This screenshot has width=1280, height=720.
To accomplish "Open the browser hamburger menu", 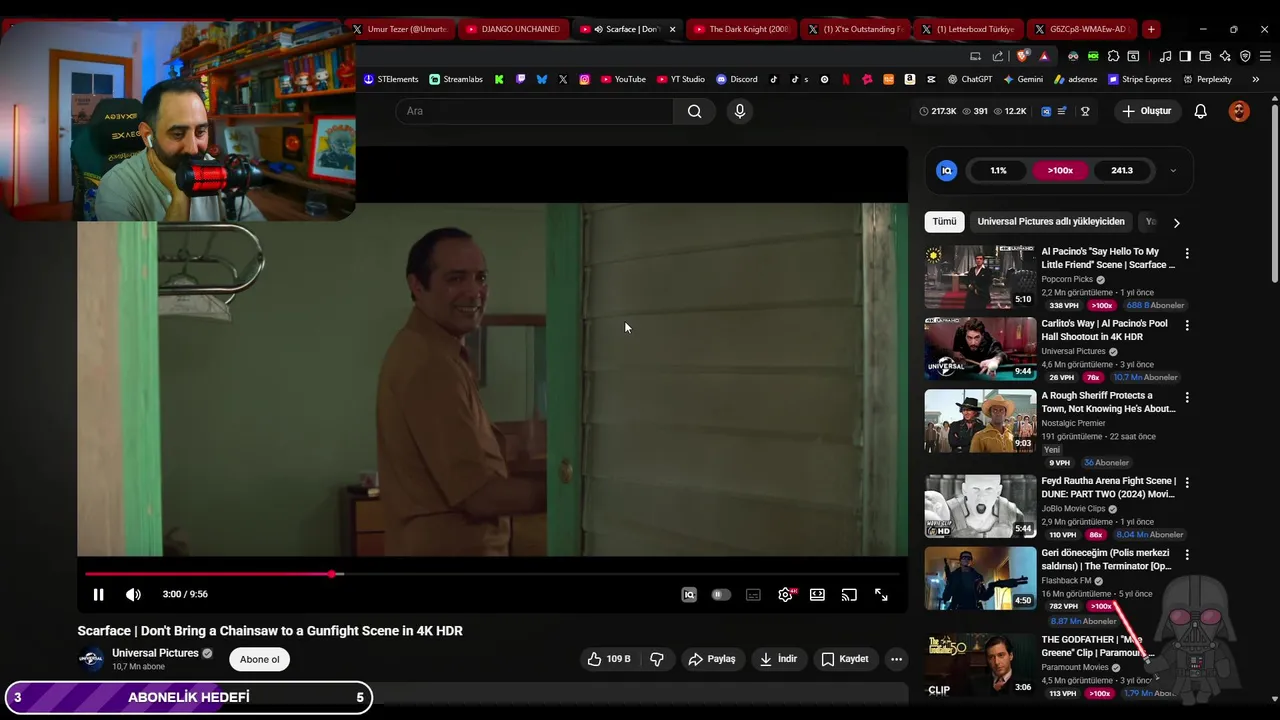I will click(1265, 56).
